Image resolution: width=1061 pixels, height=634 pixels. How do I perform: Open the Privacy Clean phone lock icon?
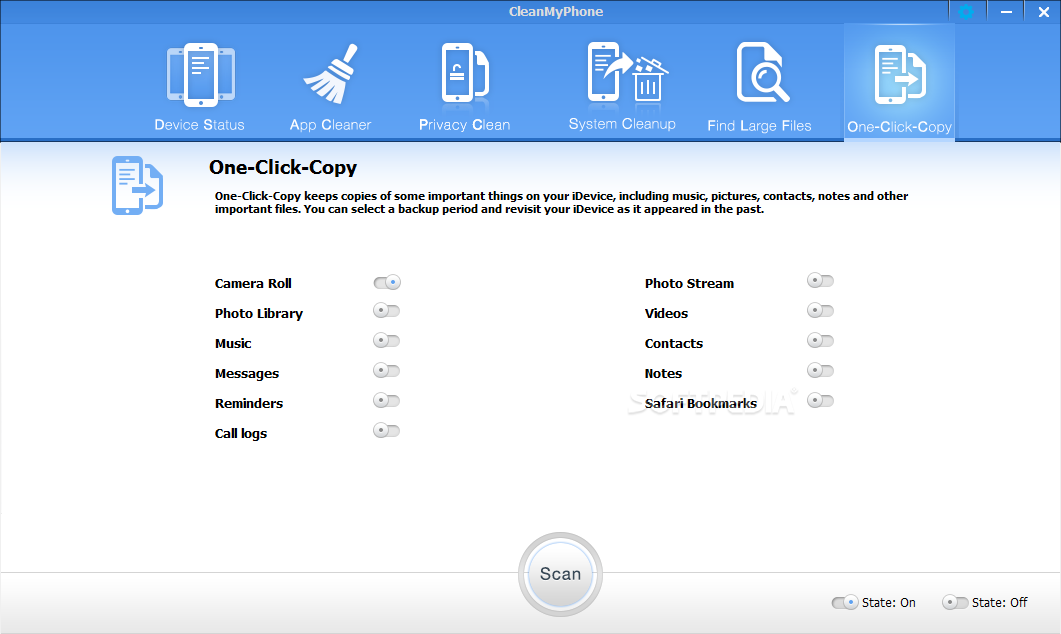[x=465, y=73]
